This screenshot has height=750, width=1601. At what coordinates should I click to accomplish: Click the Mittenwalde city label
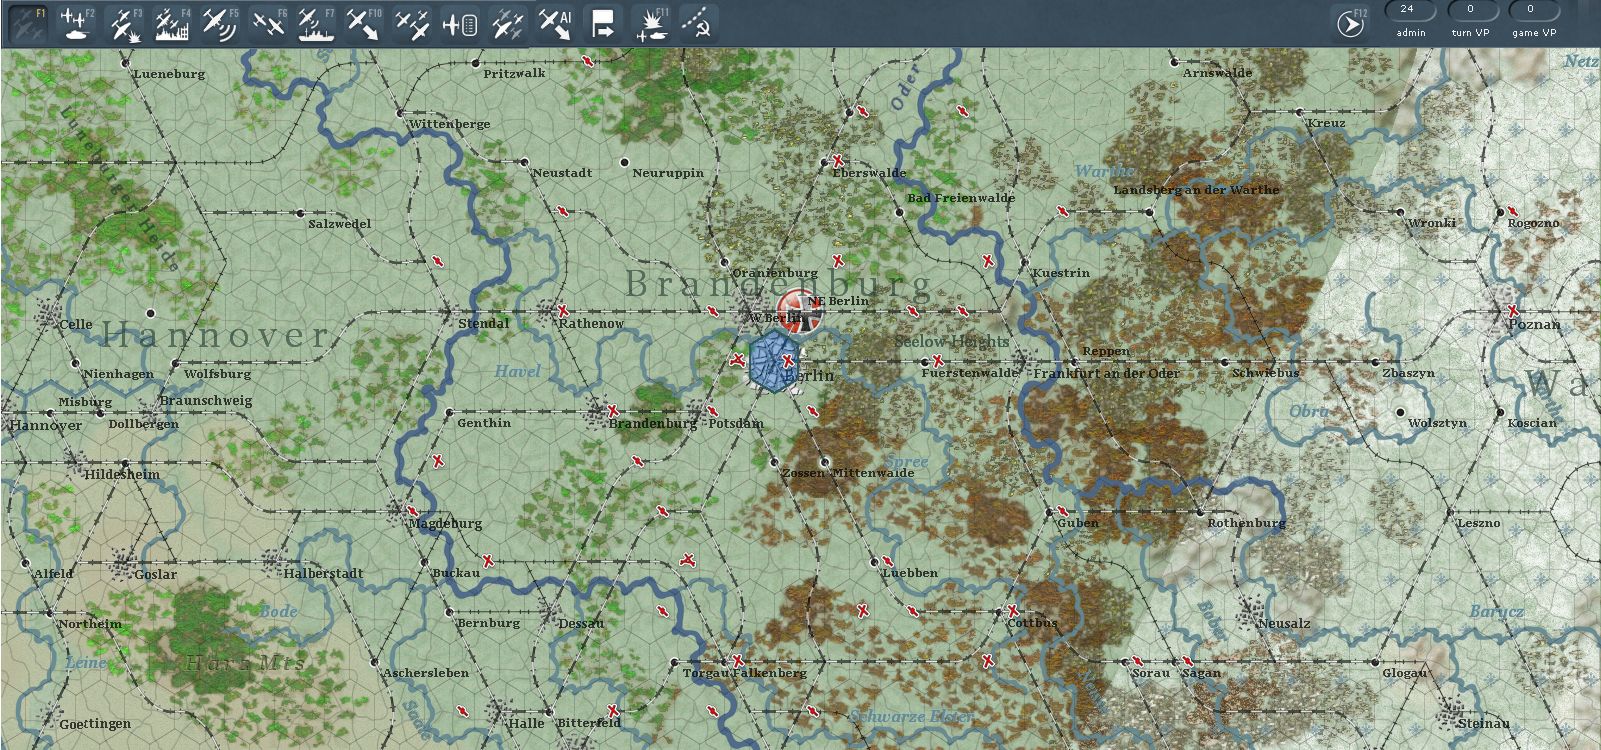(873, 473)
